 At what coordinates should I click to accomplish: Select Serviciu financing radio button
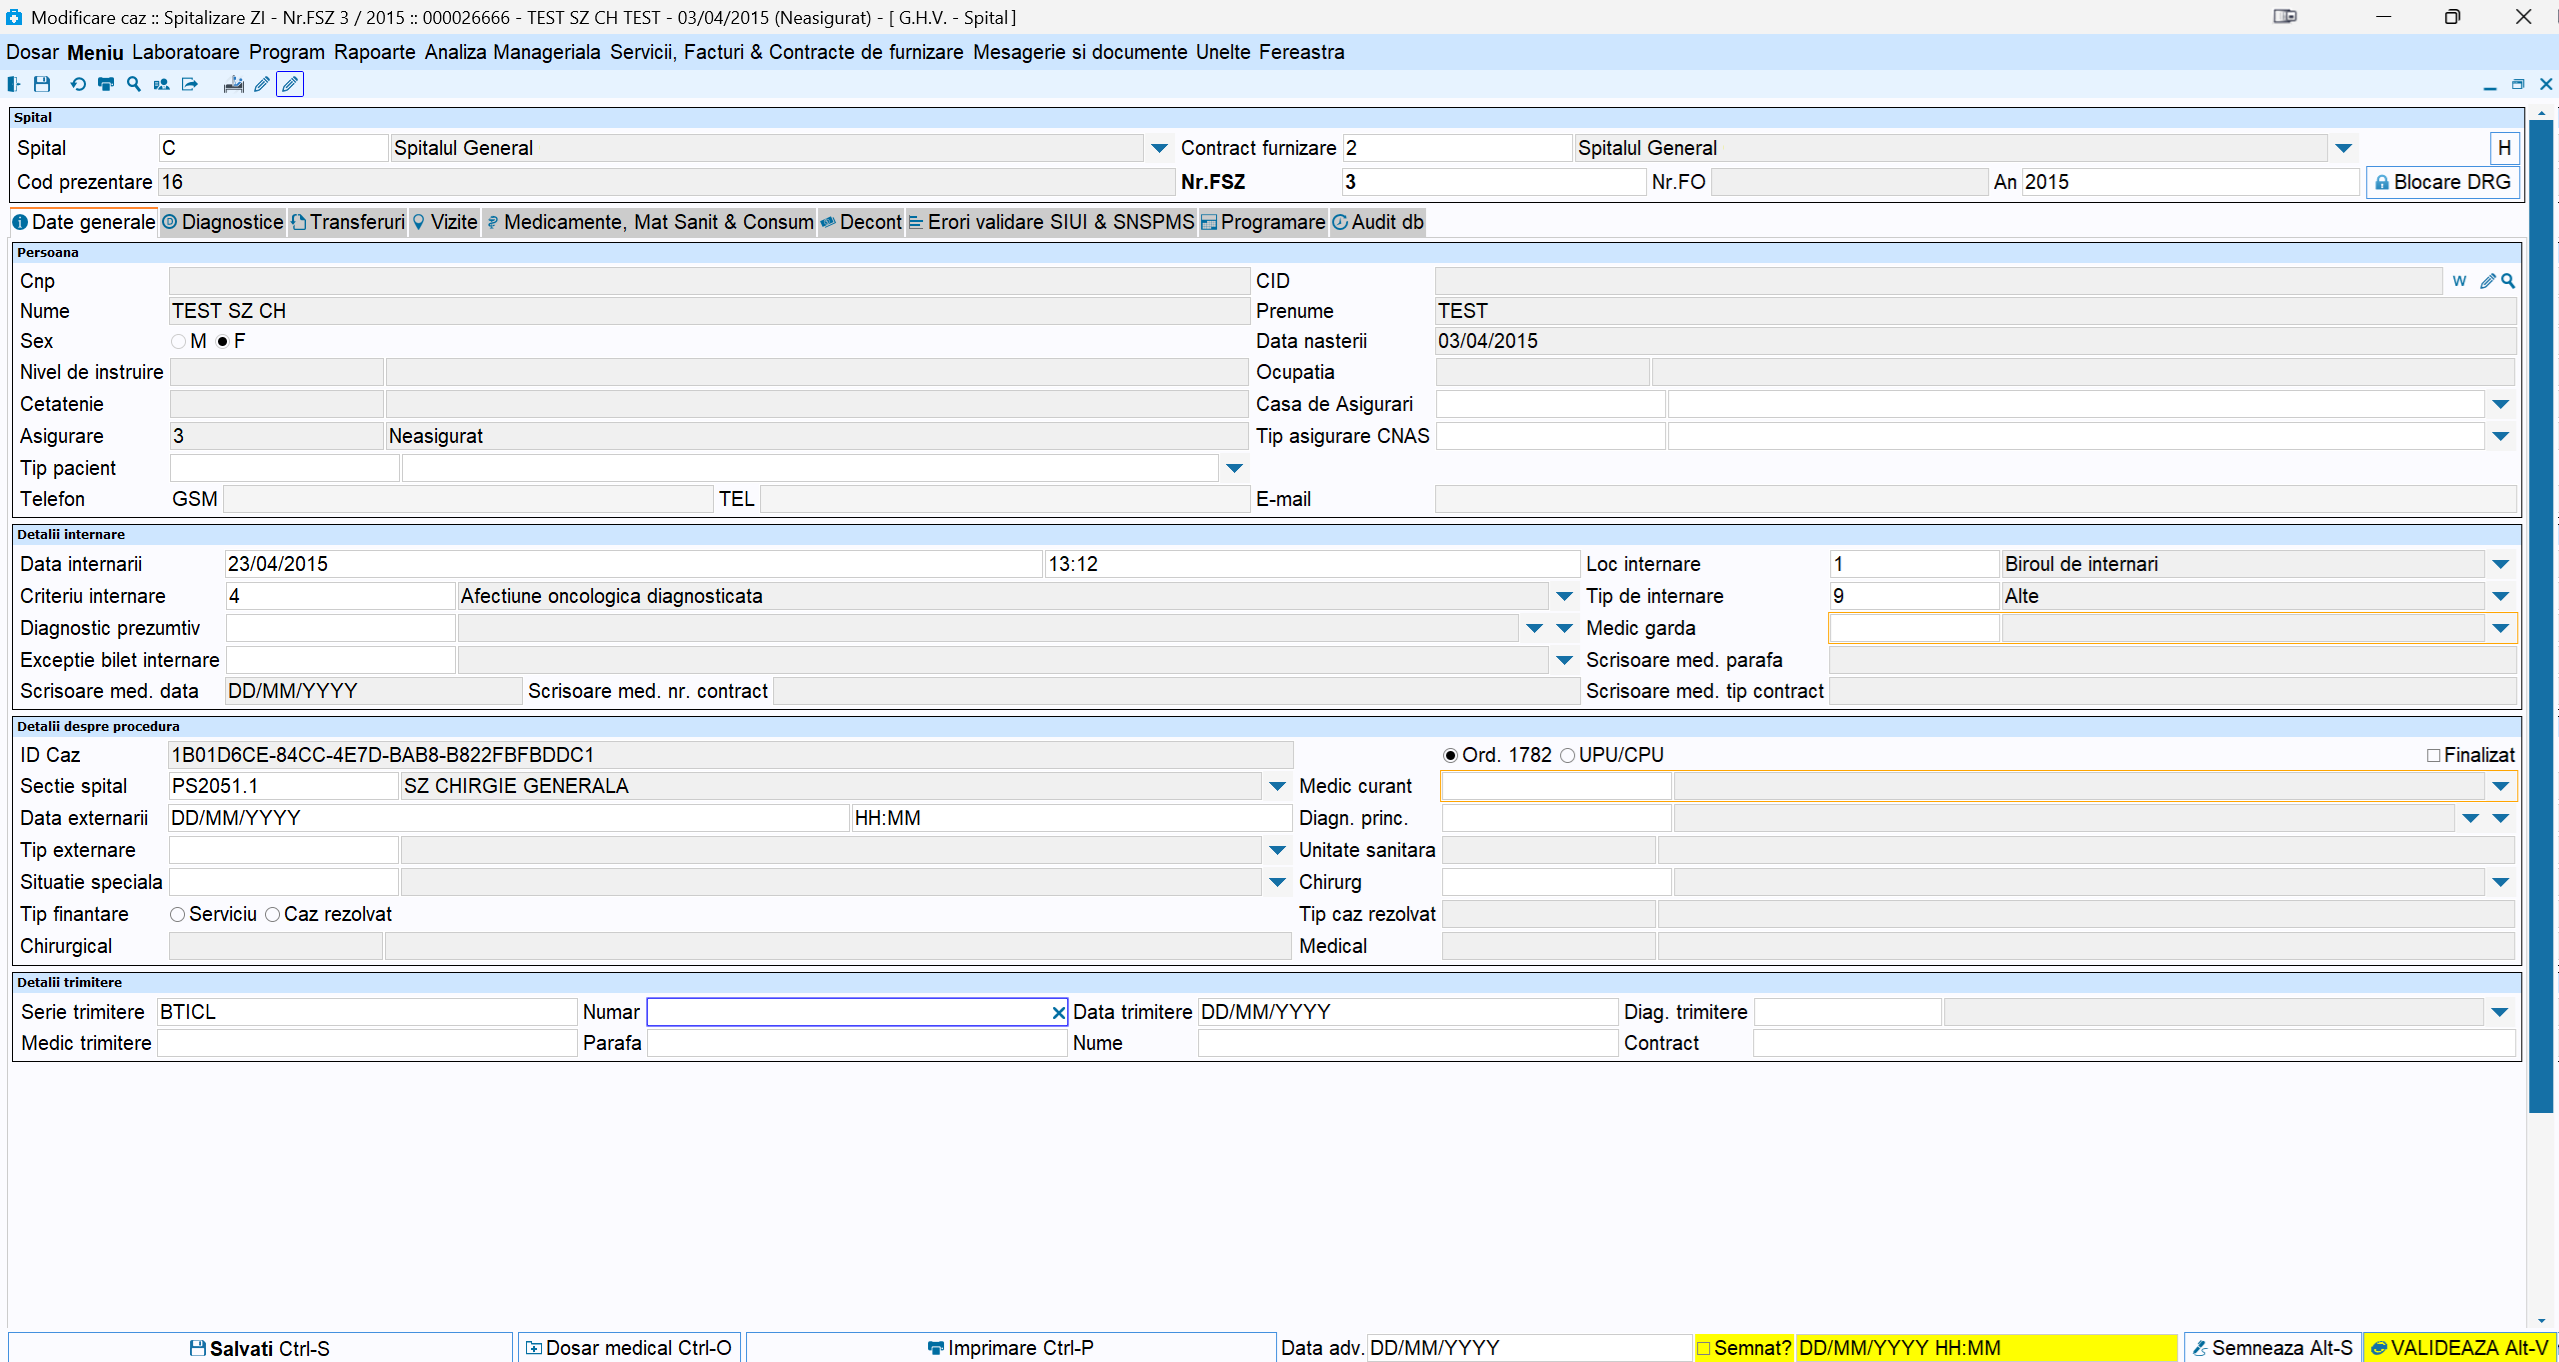(177, 915)
